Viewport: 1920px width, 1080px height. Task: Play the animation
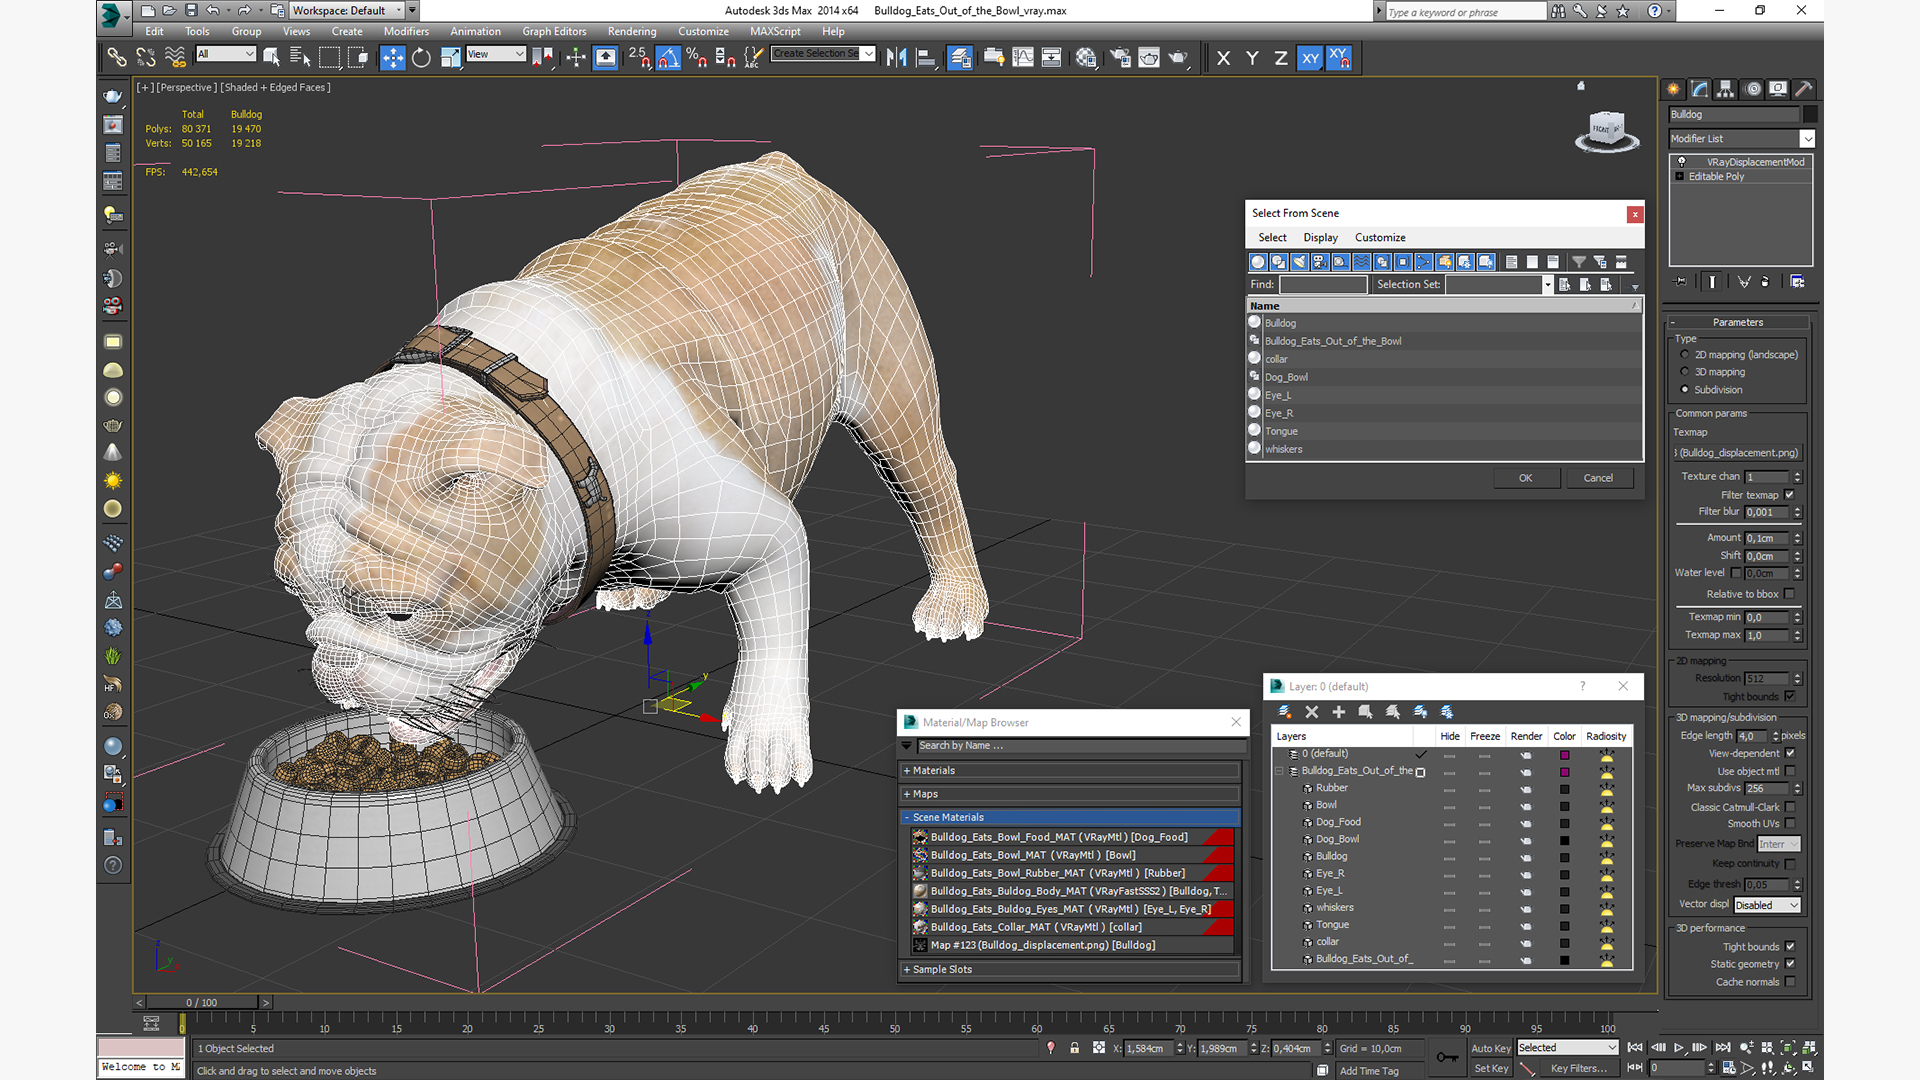click(1679, 1048)
